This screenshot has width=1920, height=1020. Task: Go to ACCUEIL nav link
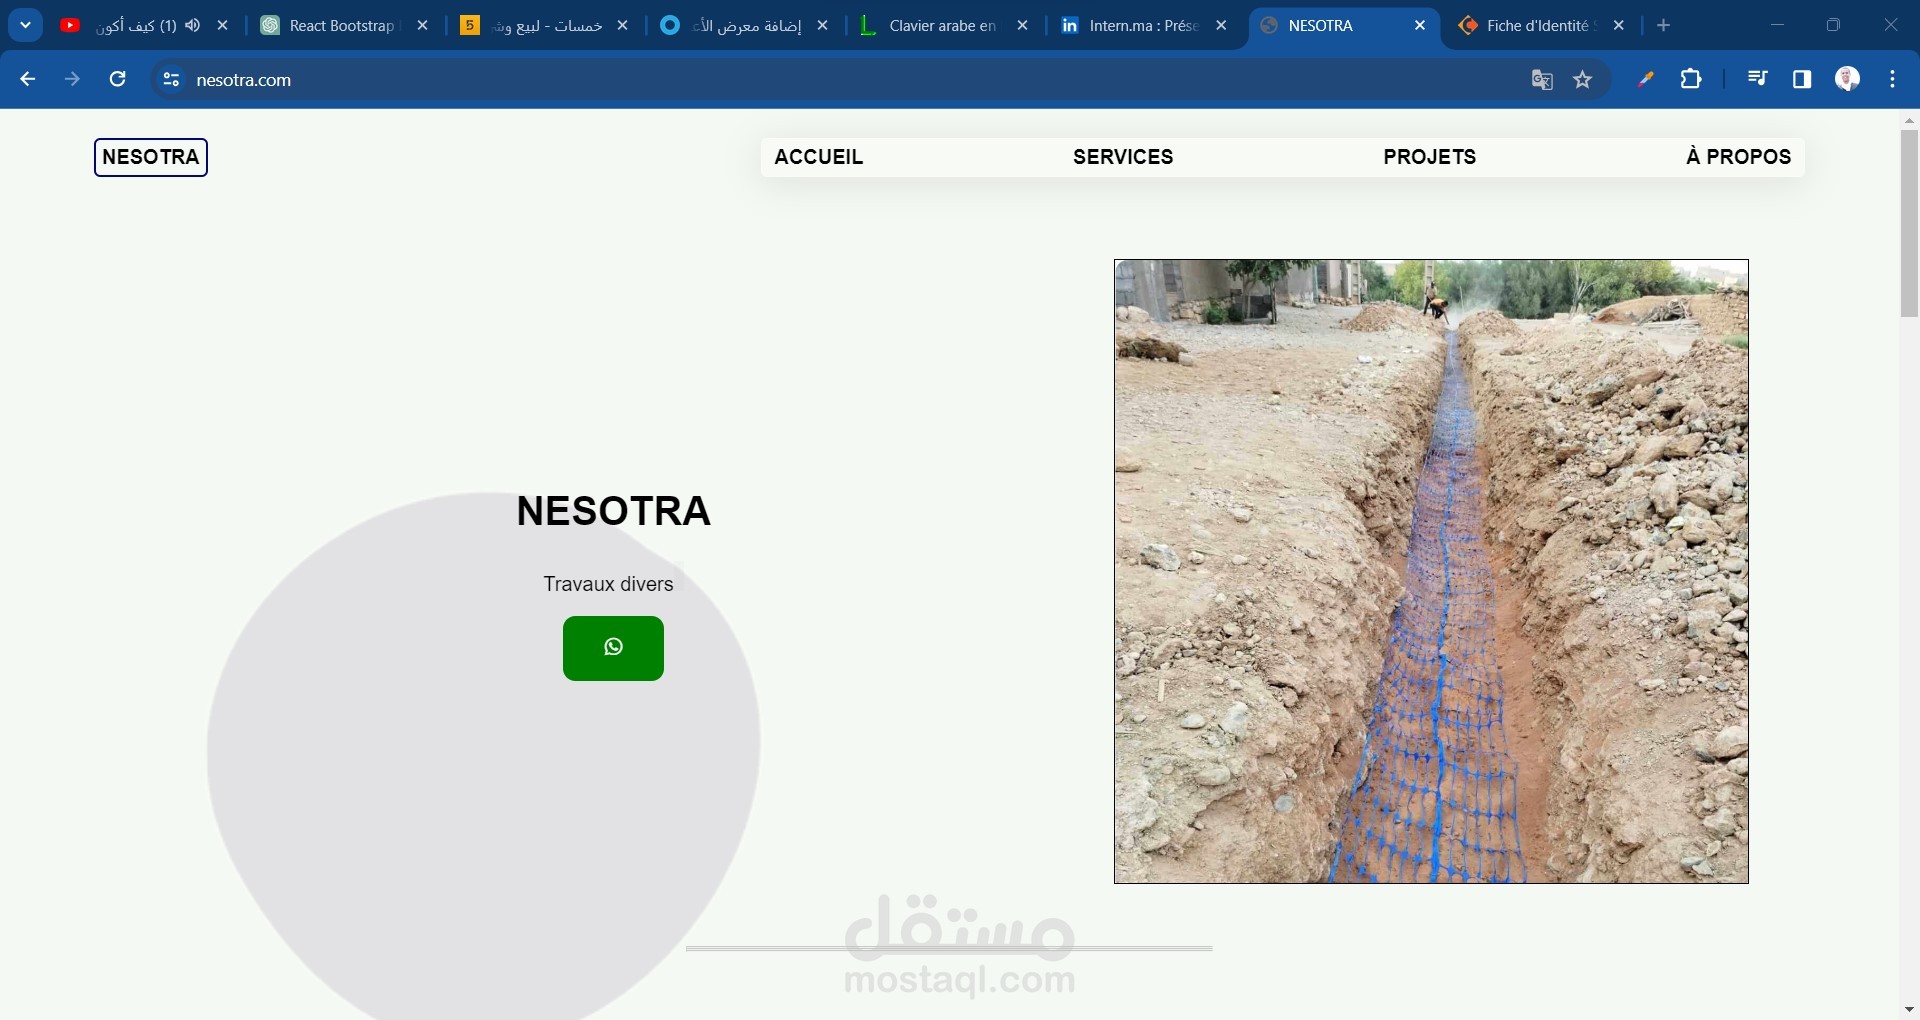coord(819,157)
